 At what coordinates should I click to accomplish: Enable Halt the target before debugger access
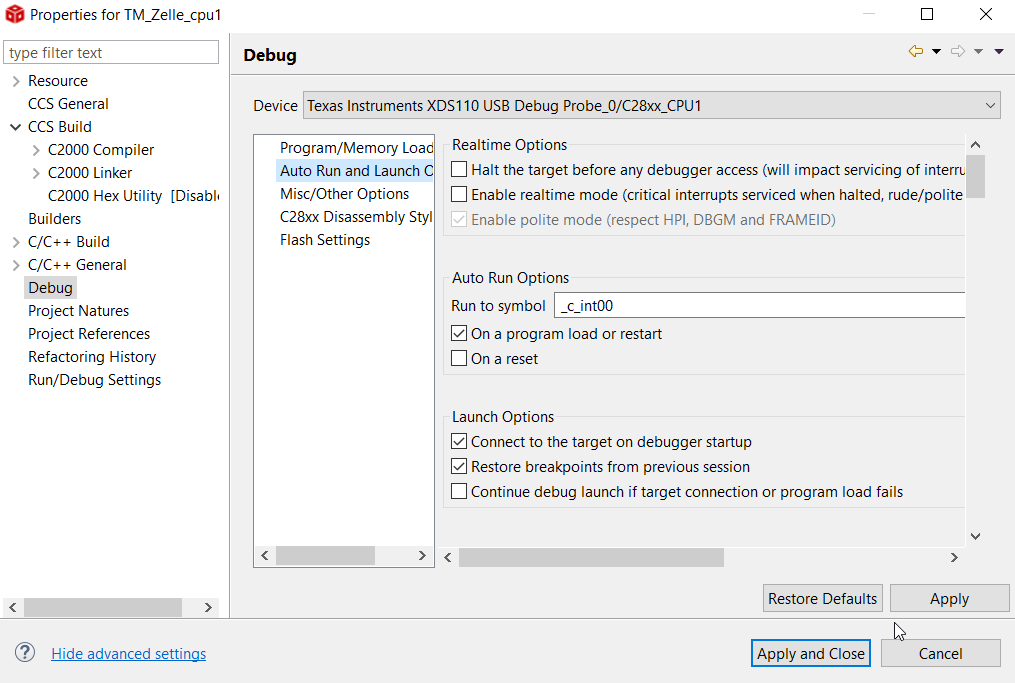tap(460, 170)
